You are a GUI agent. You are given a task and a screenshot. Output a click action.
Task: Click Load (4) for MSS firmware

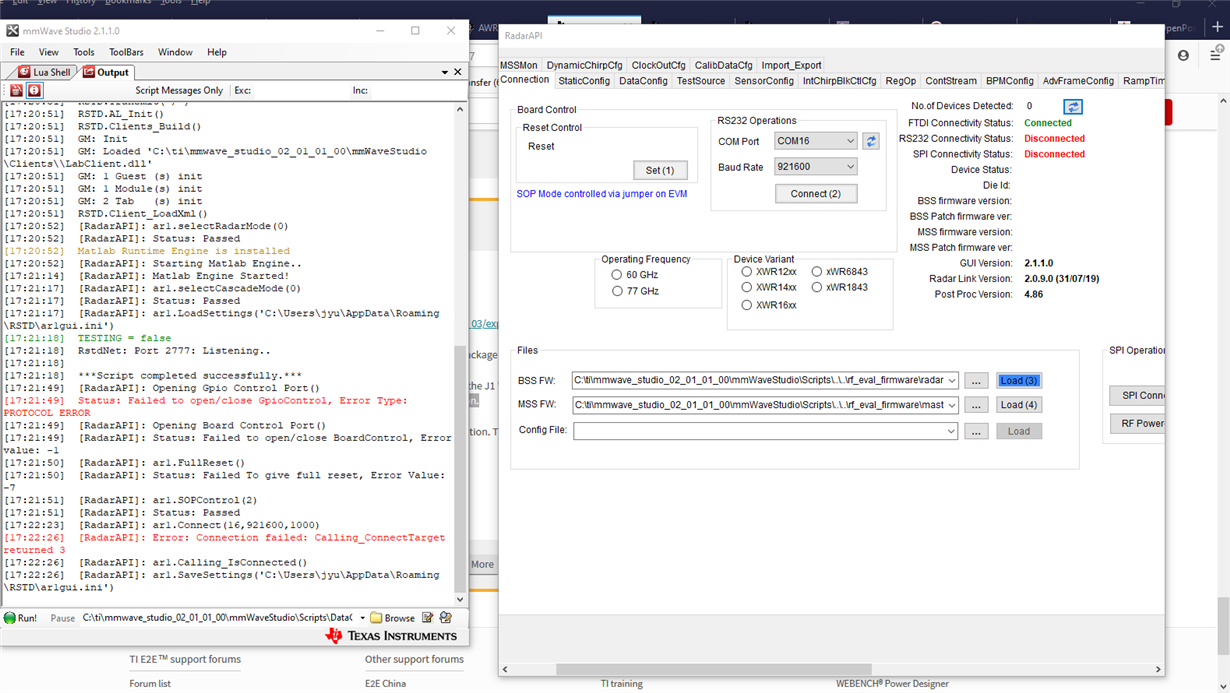pos(1019,405)
